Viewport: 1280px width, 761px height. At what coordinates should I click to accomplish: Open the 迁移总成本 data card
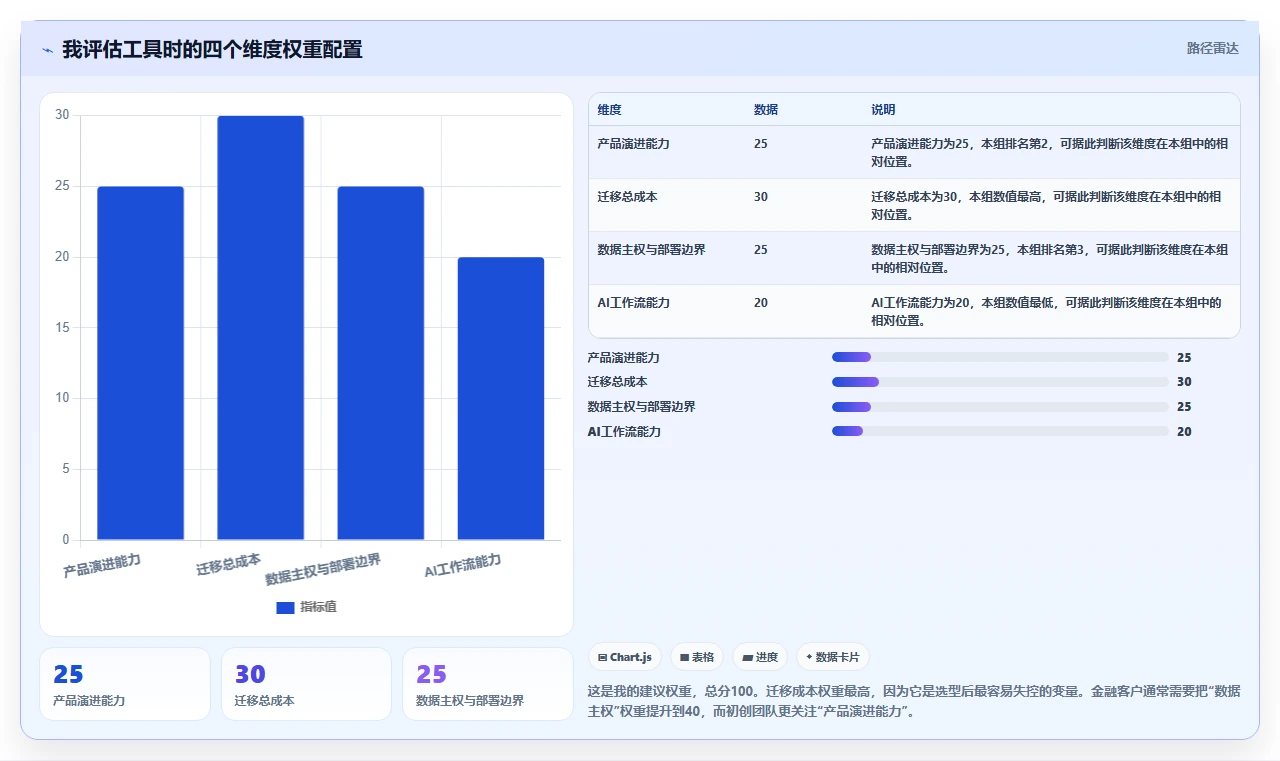306,684
